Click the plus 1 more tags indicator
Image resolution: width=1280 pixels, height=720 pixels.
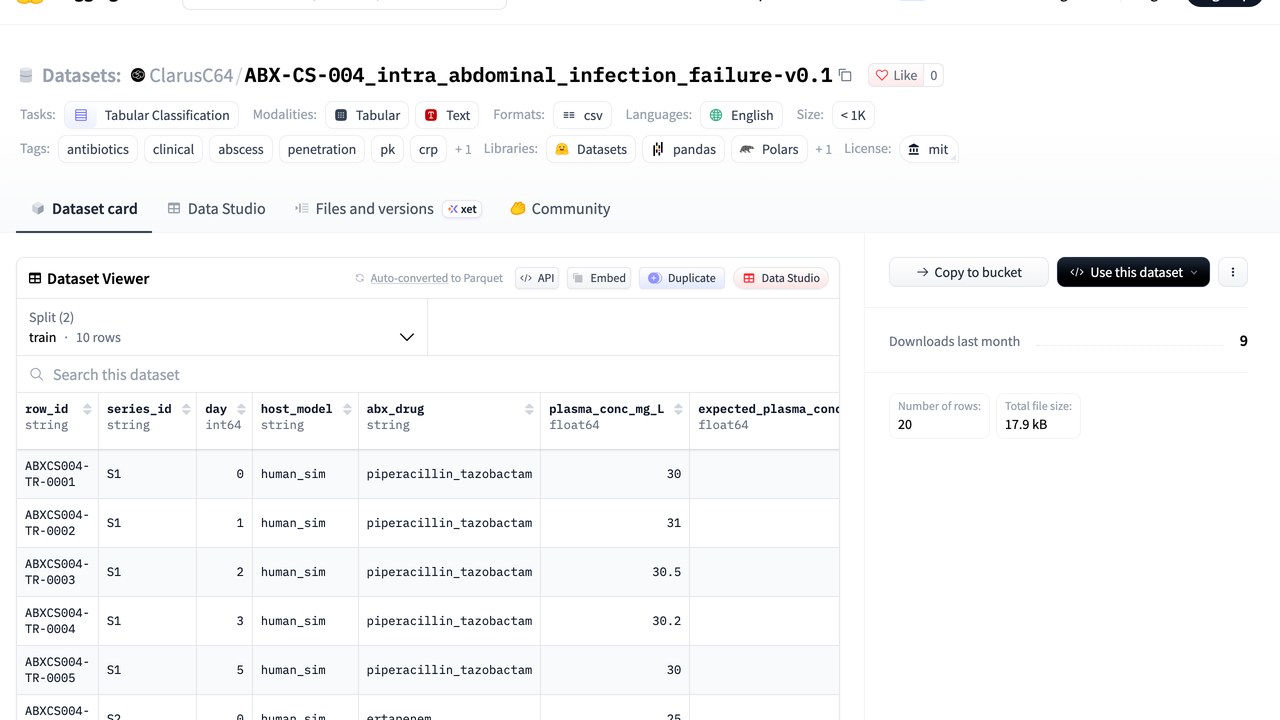click(x=463, y=149)
